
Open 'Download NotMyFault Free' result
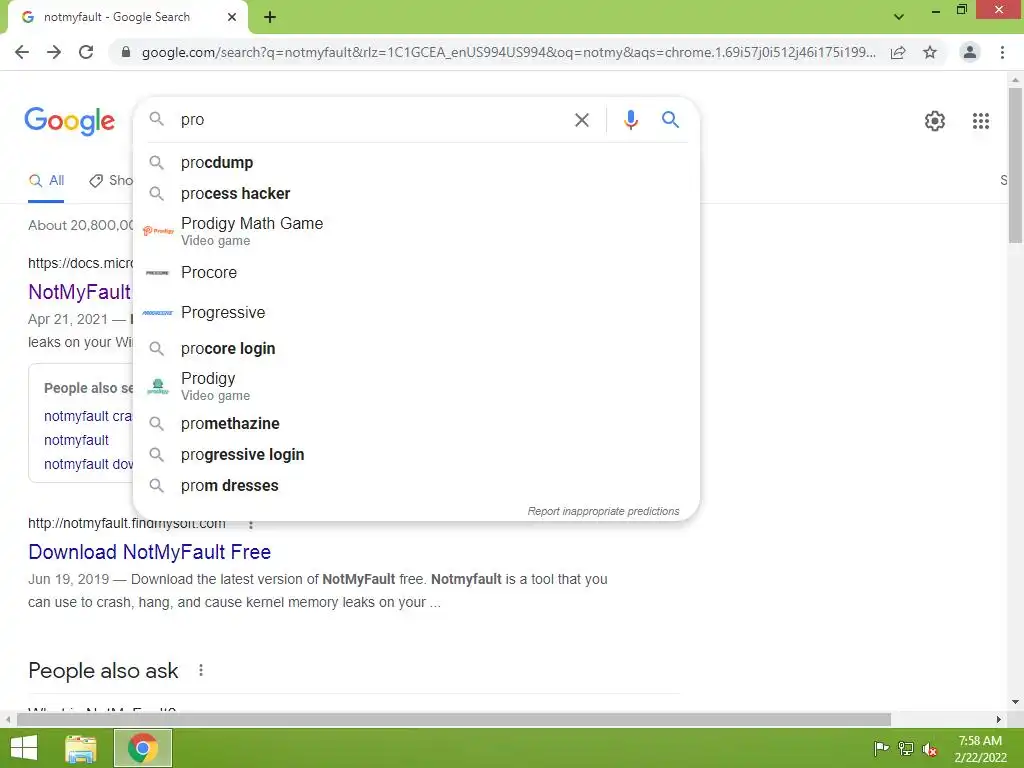click(x=150, y=552)
